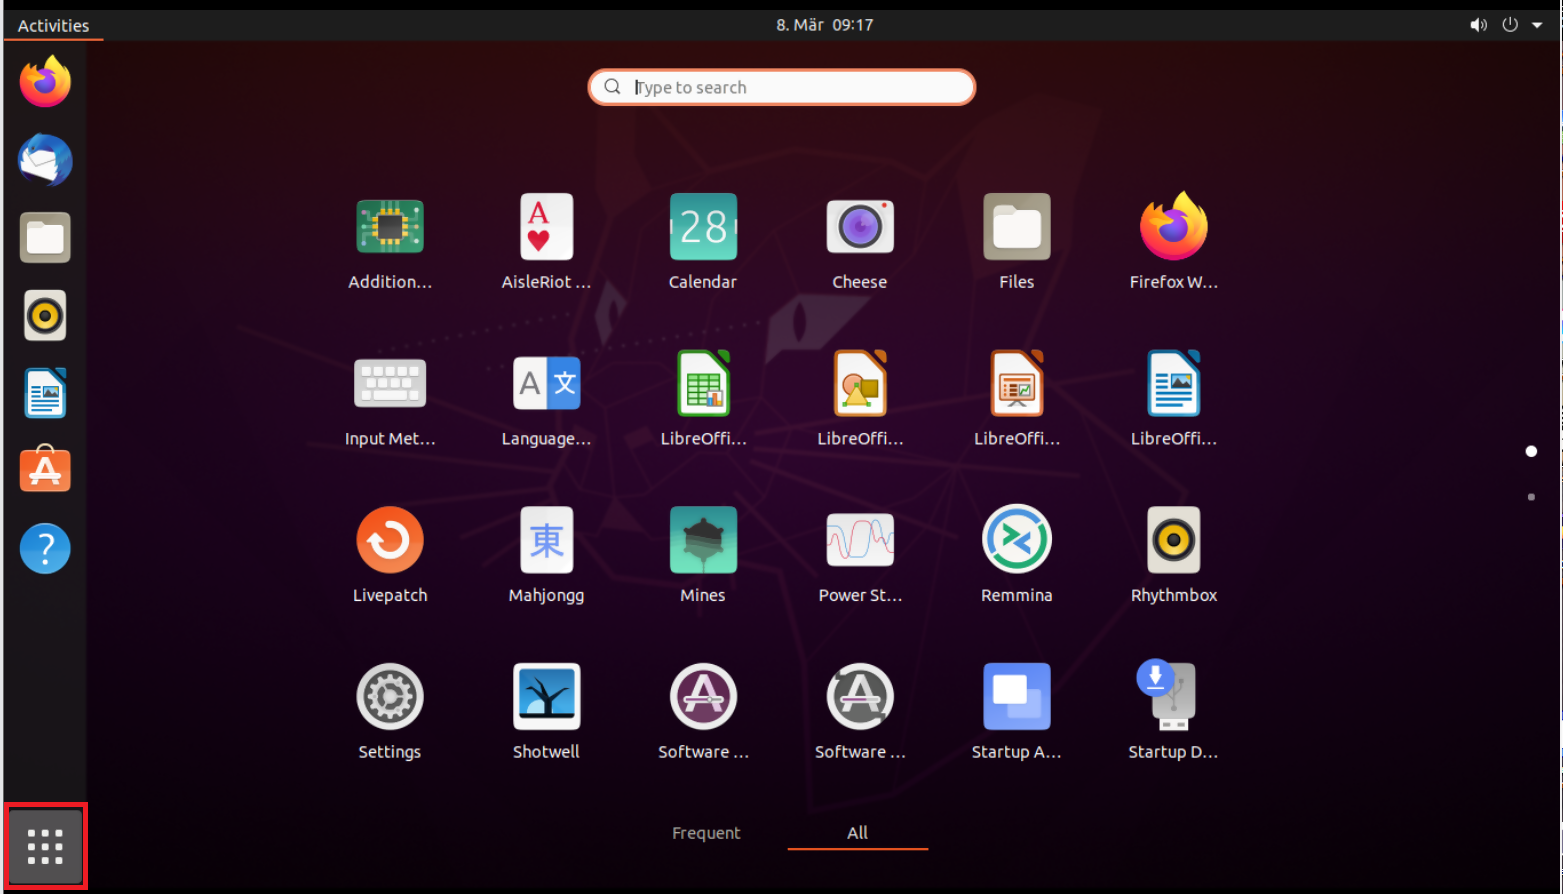Click the volume speaker status icon
The image size is (1563, 894).
tap(1478, 25)
